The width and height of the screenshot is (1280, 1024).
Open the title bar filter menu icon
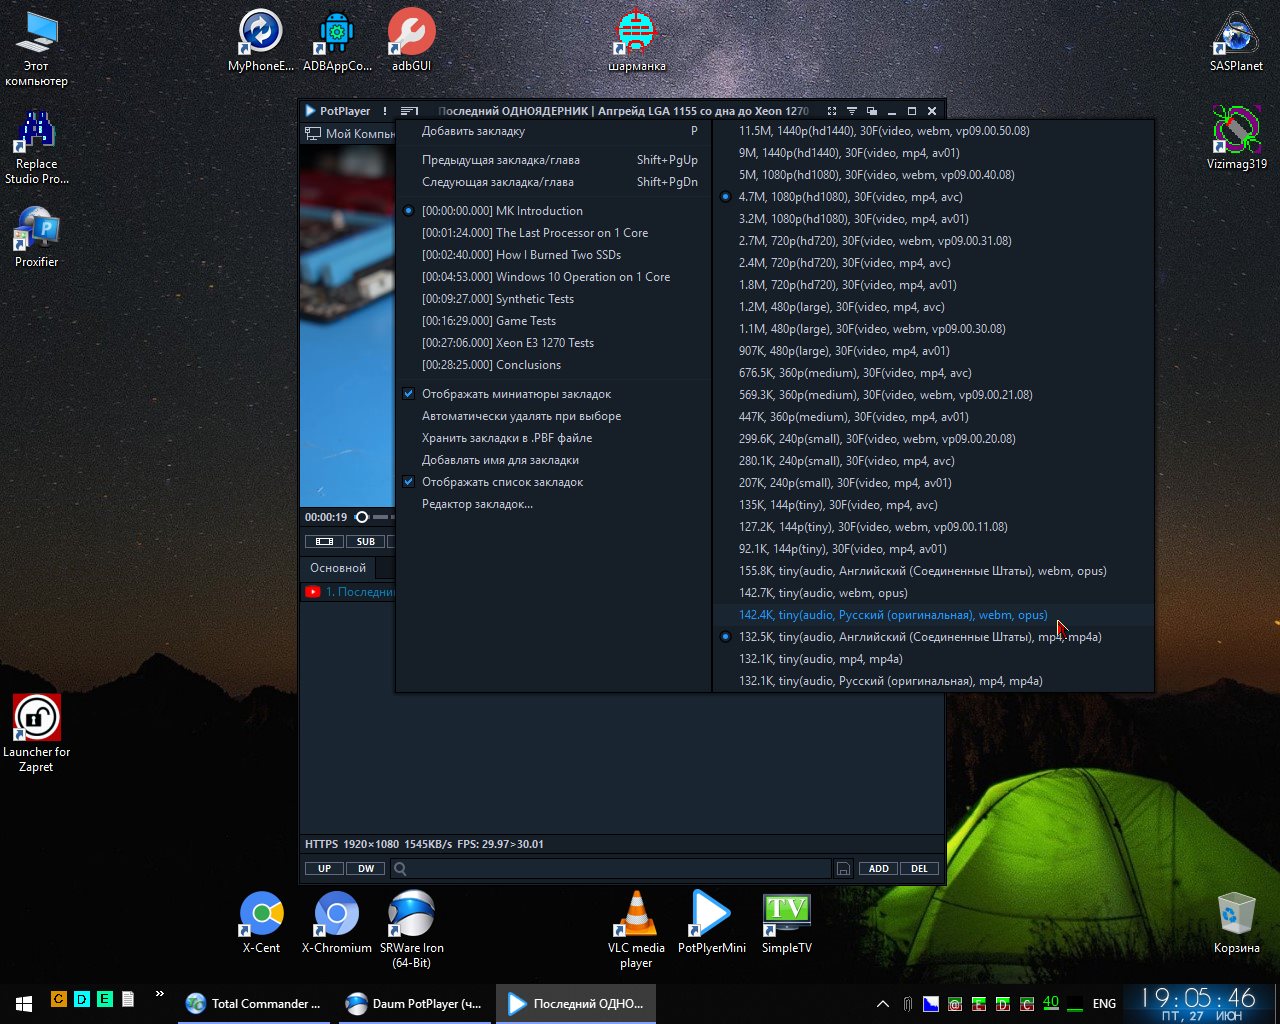click(x=852, y=111)
